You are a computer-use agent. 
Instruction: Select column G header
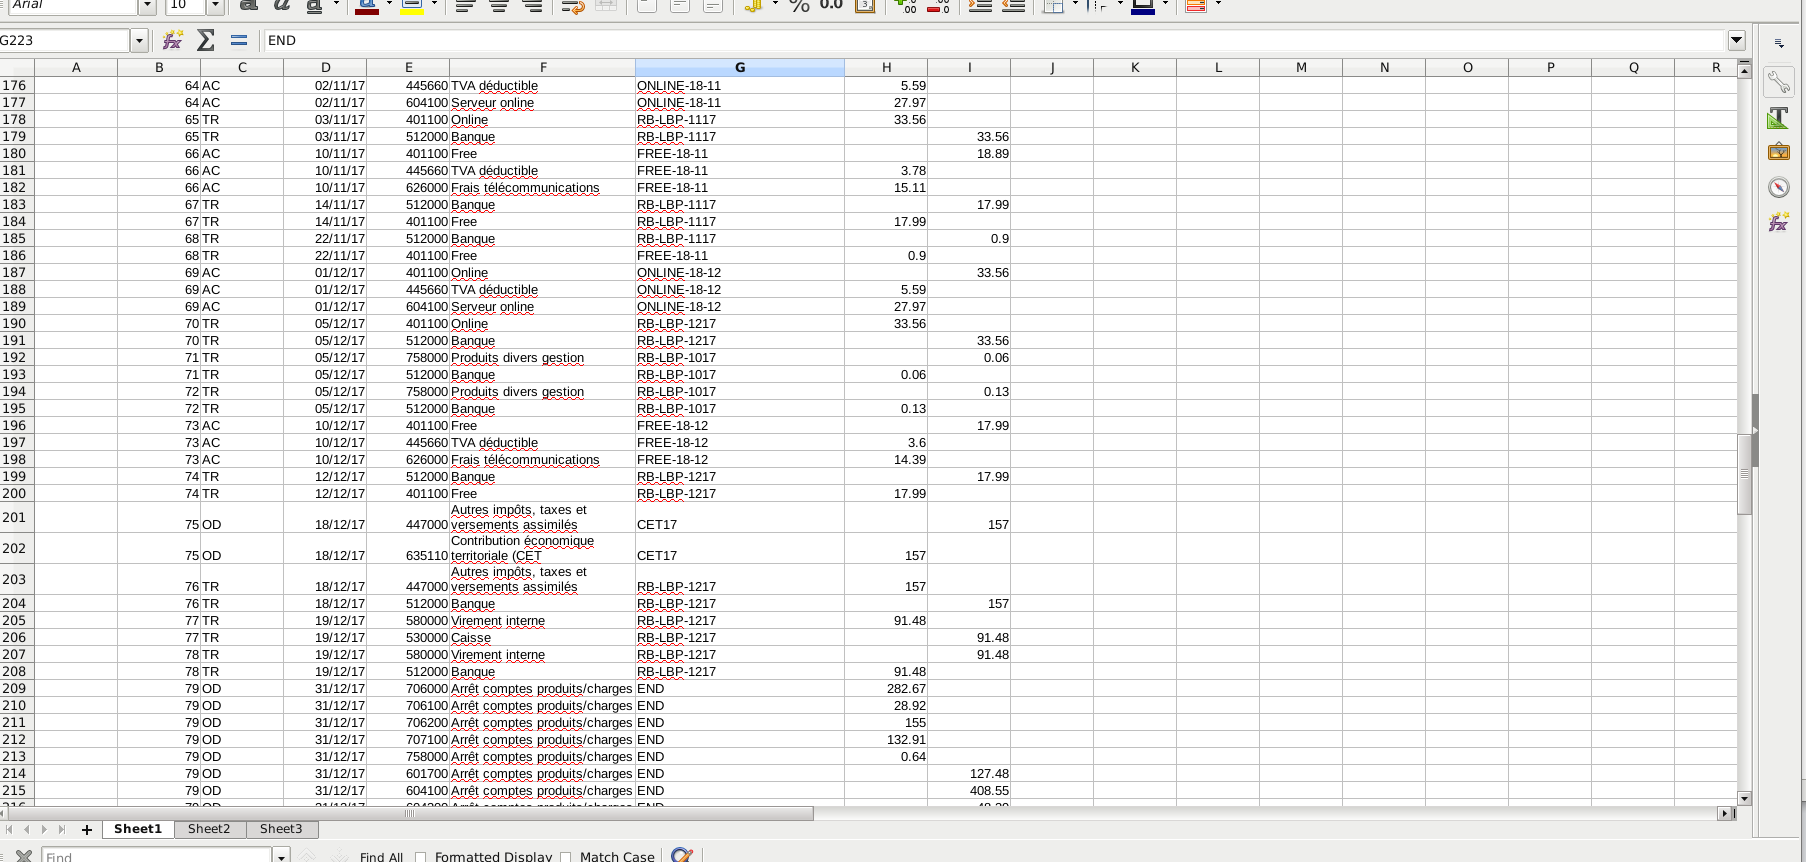[x=739, y=67]
